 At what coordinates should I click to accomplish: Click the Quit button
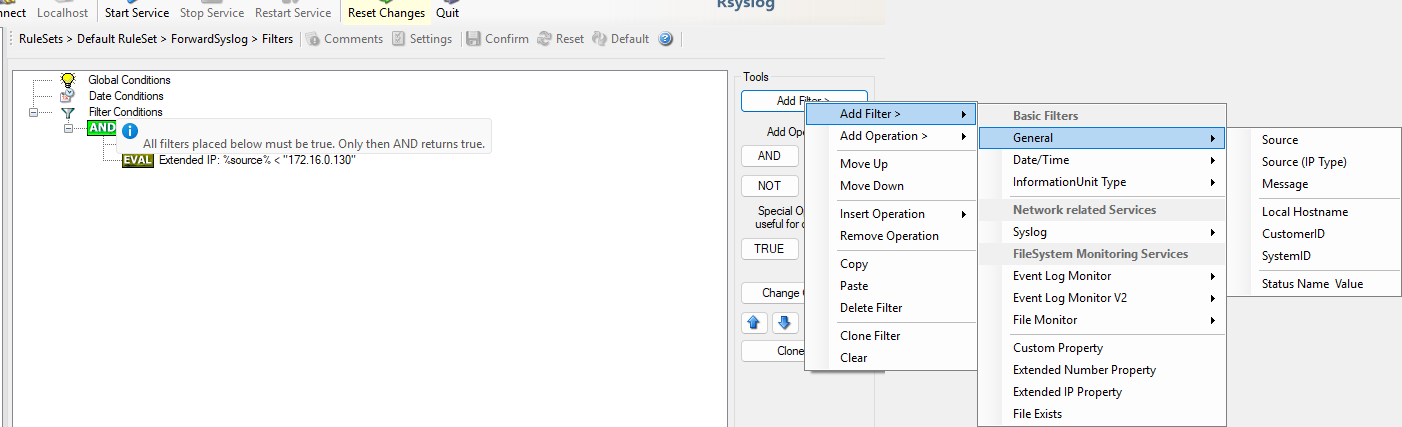pos(448,13)
